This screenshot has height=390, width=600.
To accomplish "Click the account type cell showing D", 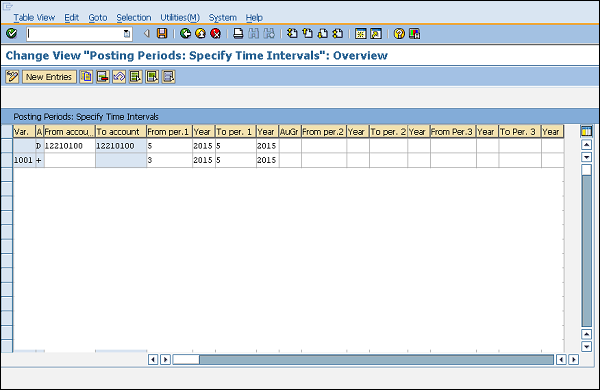I will [39, 146].
